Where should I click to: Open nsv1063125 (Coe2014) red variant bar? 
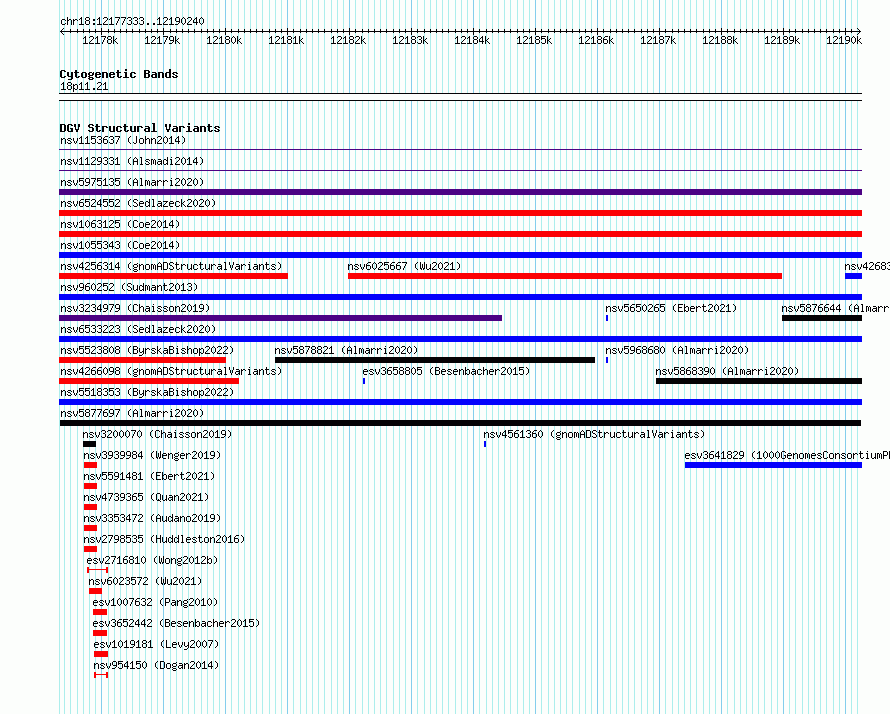pyautogui.click(x=460, y=234)
